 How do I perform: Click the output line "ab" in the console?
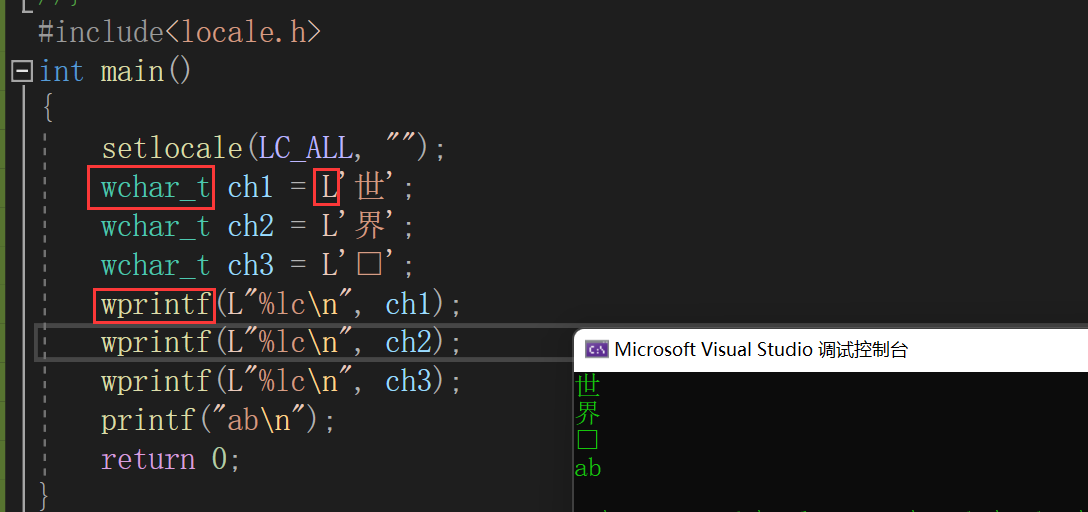coord(588,469)
